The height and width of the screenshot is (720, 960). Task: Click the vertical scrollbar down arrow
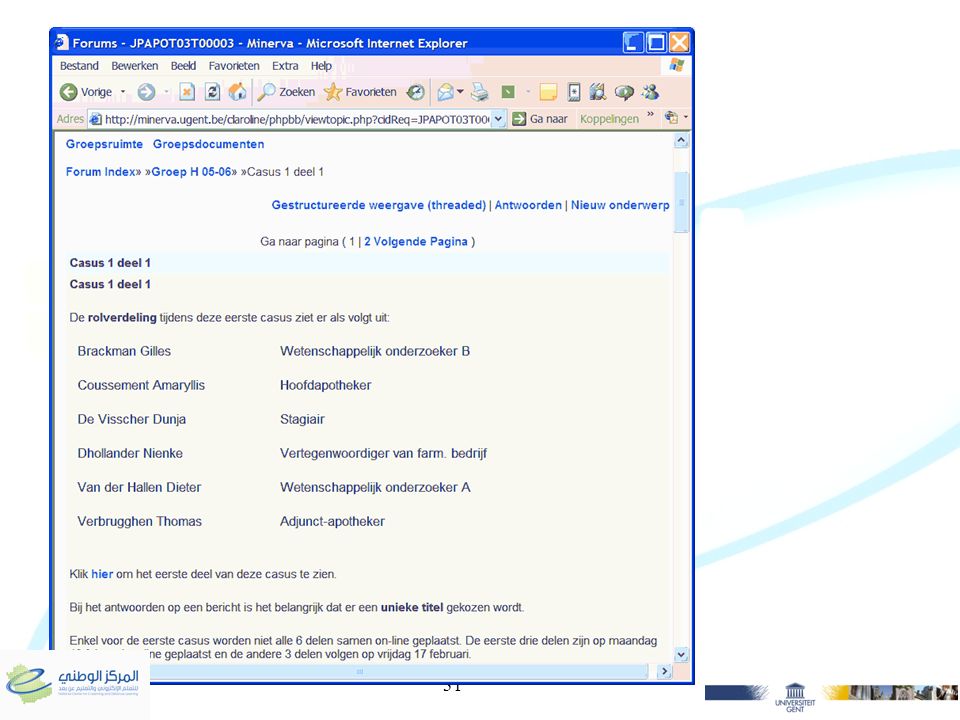point(681,654)
